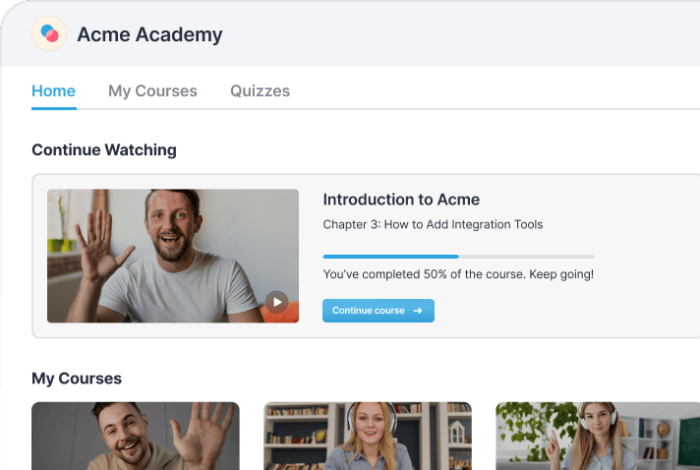The image size is (700, 470).
Task: Go to the Quizzes tab
Action: (x=260, y=91)
